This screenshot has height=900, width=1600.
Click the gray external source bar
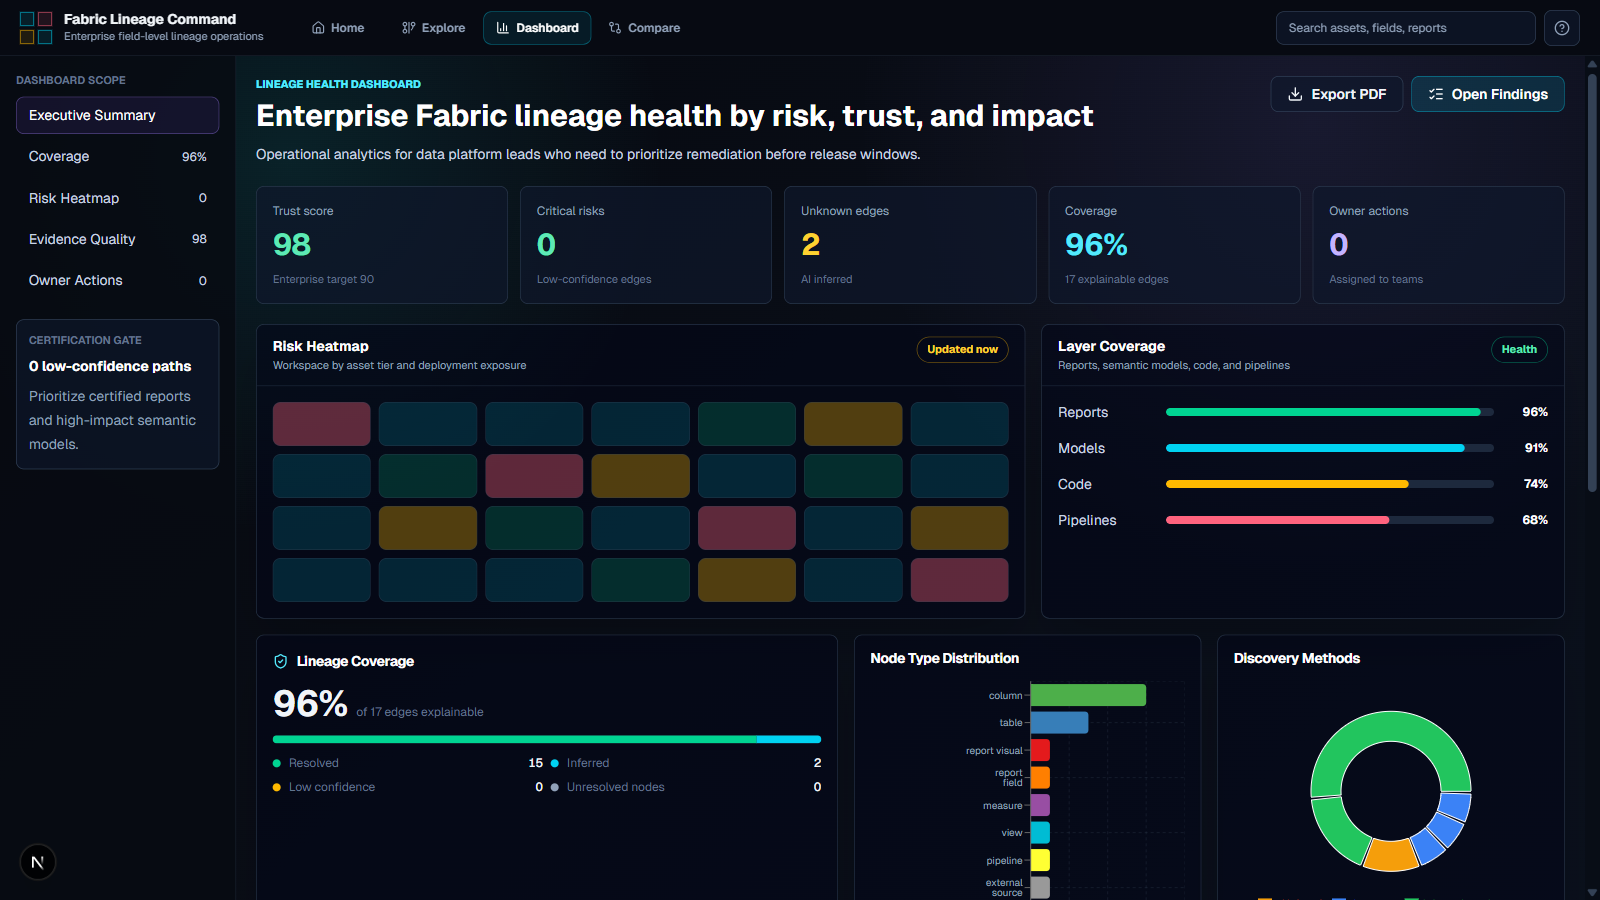pyautogui.click(x=1040, y=887)
